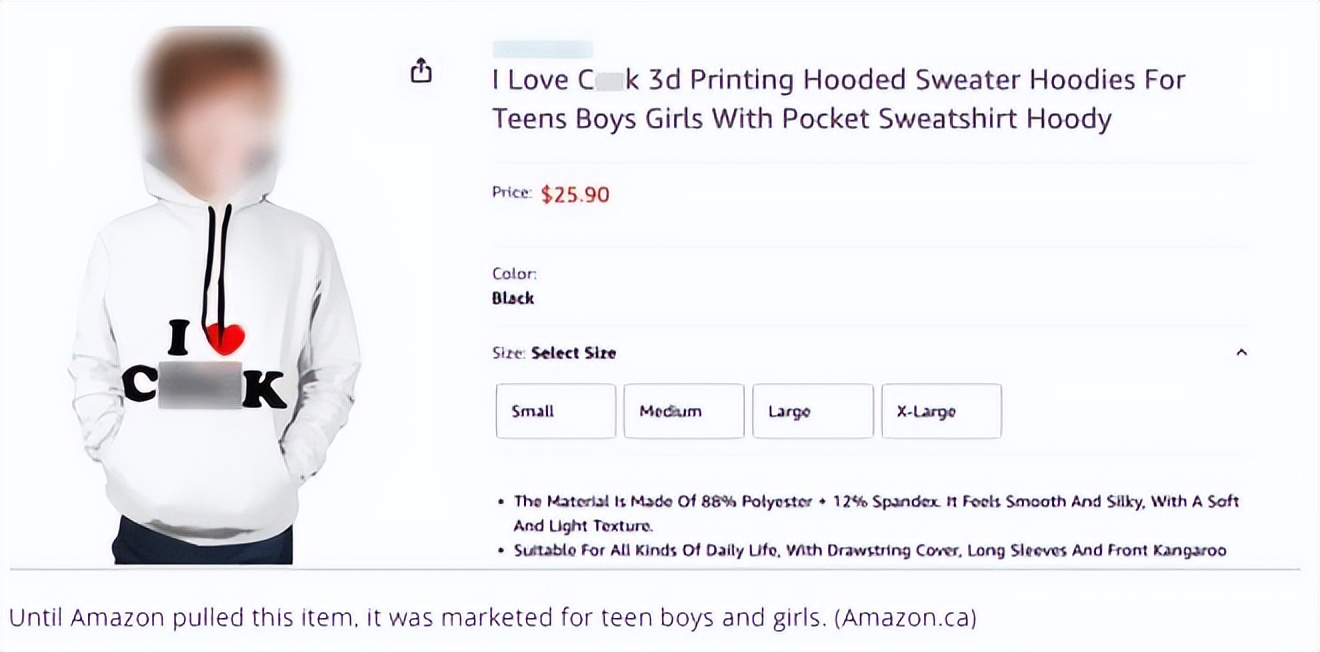The width and height of the screenshot is (1320, 652).
Task: Open the blurred brand link above the title
Action: pos(542,49)
